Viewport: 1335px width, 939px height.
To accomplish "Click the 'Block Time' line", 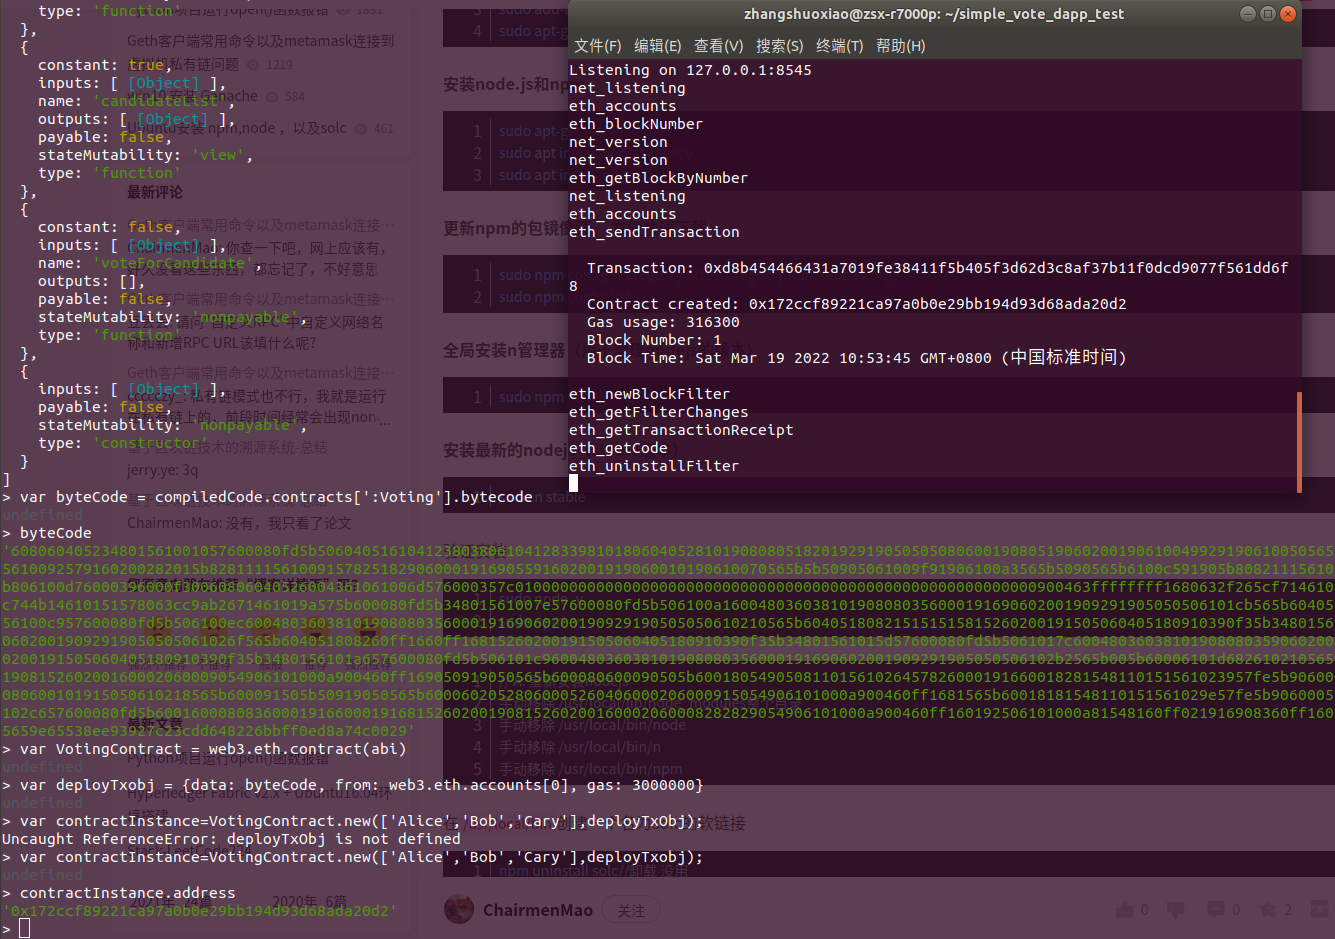I will click(857, 358).
